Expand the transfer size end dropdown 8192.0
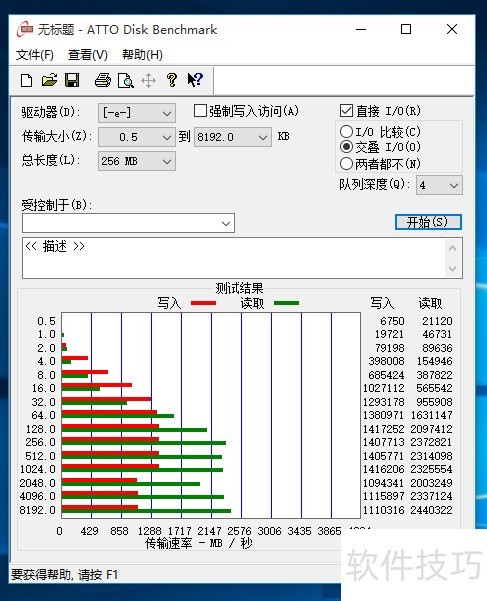The width and height of the screenshot is (487, 601). [x=233, y=137]
